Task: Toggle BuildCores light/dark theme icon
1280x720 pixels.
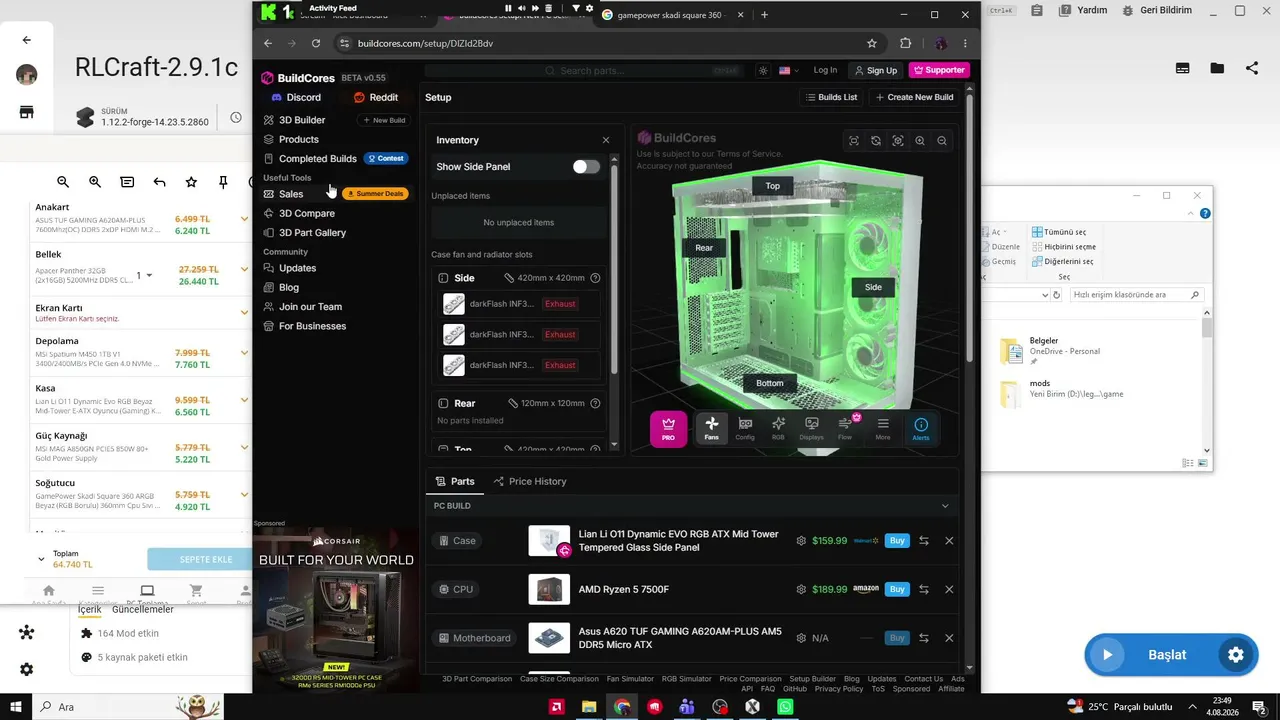Action: [763, 70]
